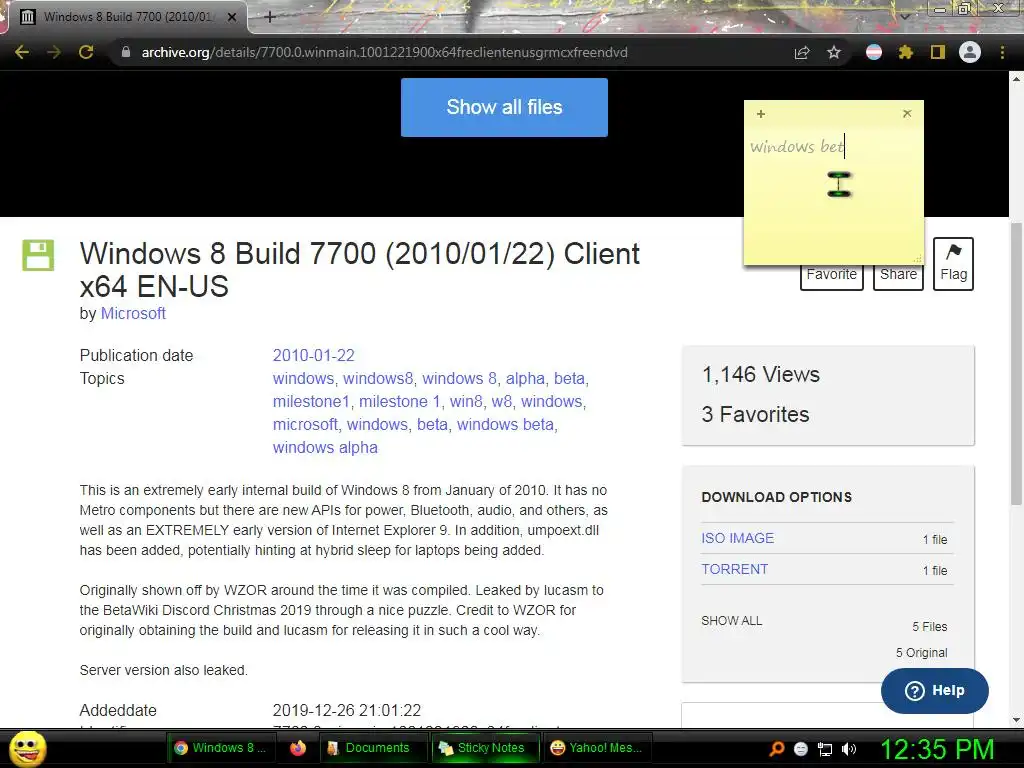The height and width of the screenshot is (768, 1024).
Task: Open the Chrome three-dot menu
Action: coord(1002,52)
